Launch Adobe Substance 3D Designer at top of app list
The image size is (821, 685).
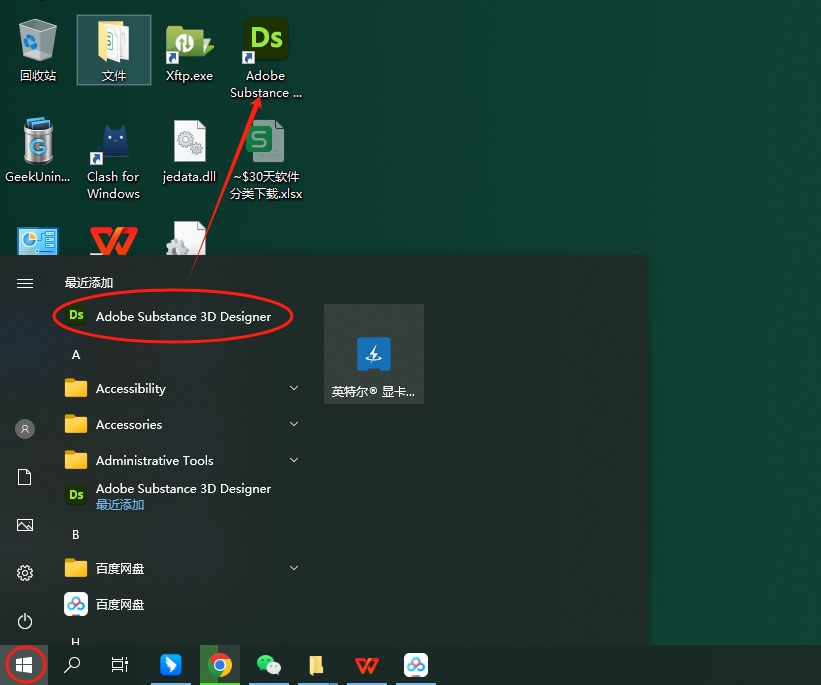tap(183, 316)
